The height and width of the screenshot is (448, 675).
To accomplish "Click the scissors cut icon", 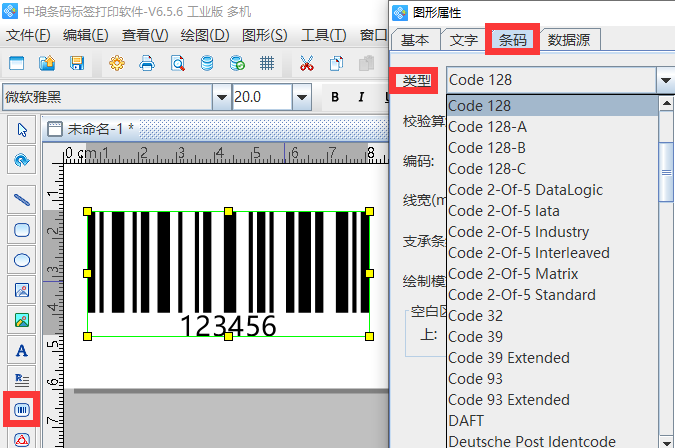I will 306,64.
